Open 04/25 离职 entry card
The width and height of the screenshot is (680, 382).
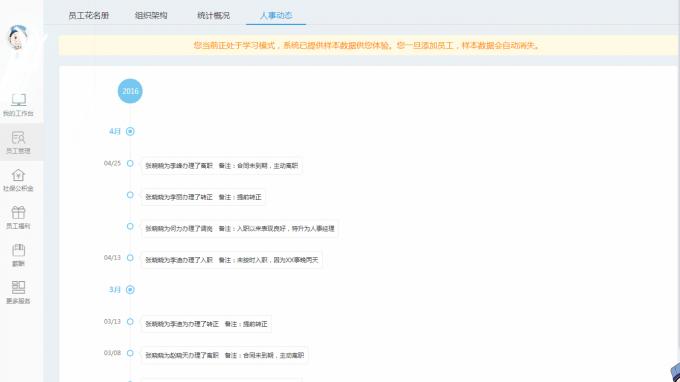click(222, 166)
